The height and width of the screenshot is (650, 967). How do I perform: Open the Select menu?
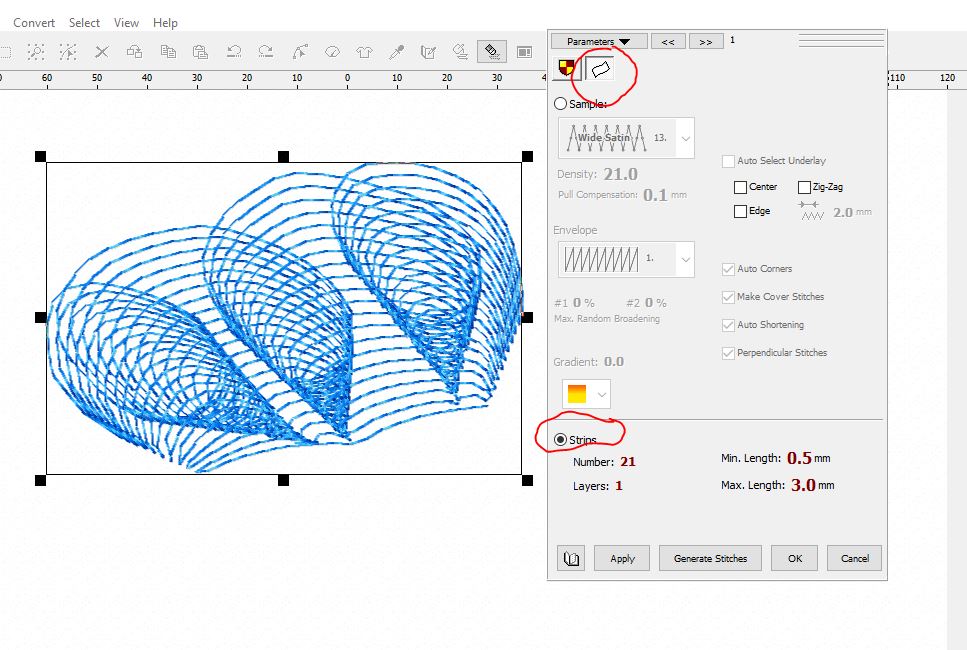[x=84, y=23]
